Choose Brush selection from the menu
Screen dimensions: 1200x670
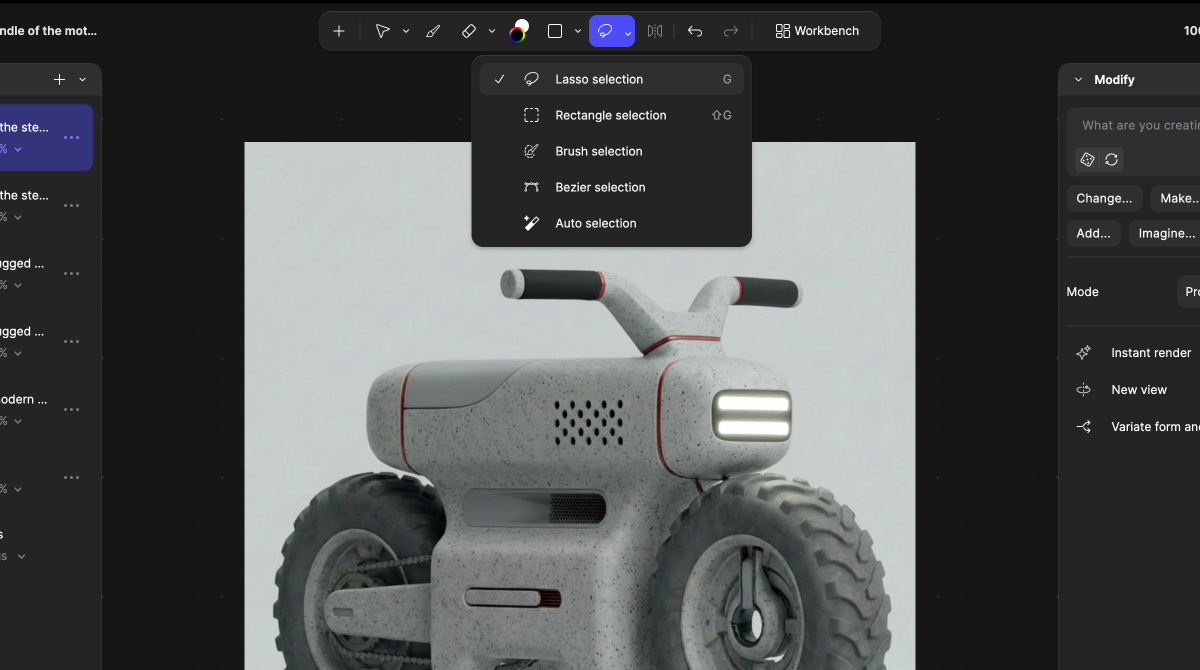pos(612,151)
